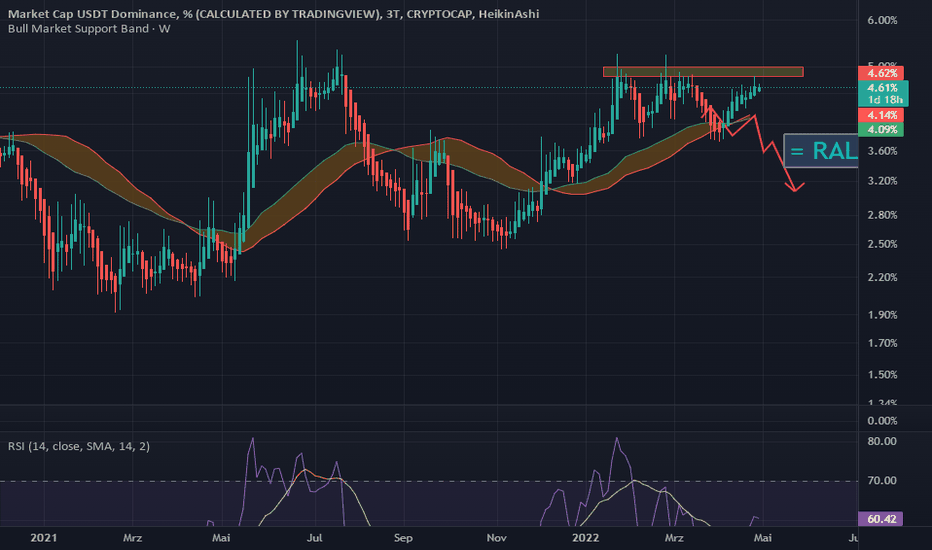Click the red 4.14% band label
The height and width of the screenshot is (550, 932).
pos(881,115)
